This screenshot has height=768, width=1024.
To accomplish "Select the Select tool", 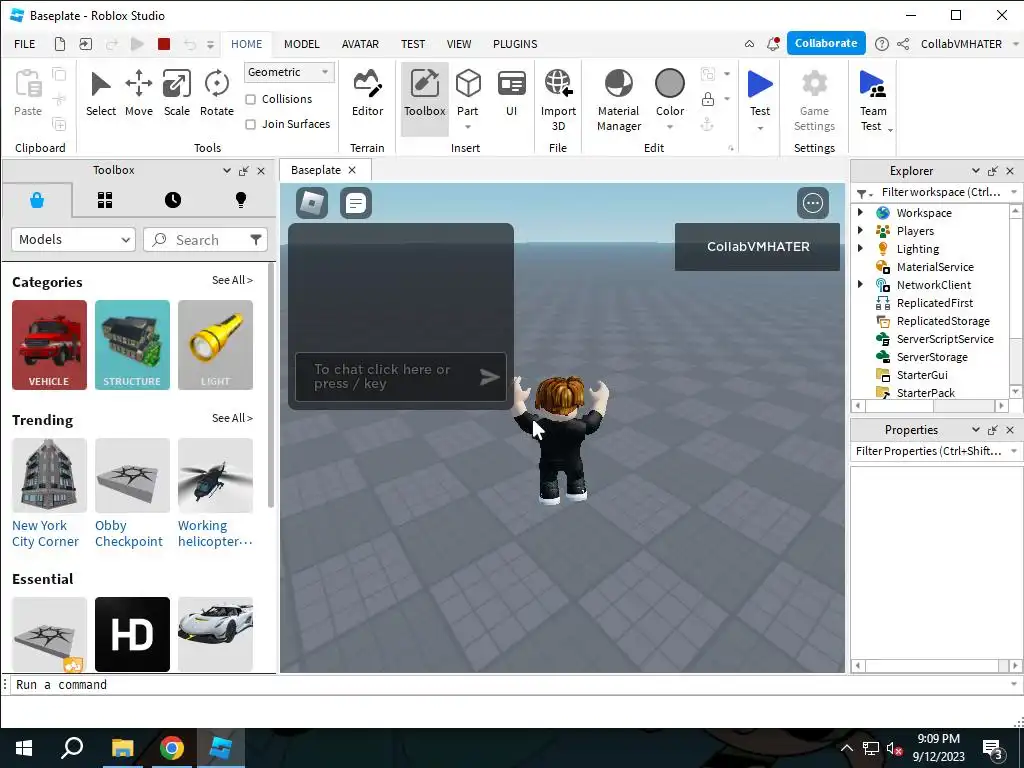I will 101,93.
